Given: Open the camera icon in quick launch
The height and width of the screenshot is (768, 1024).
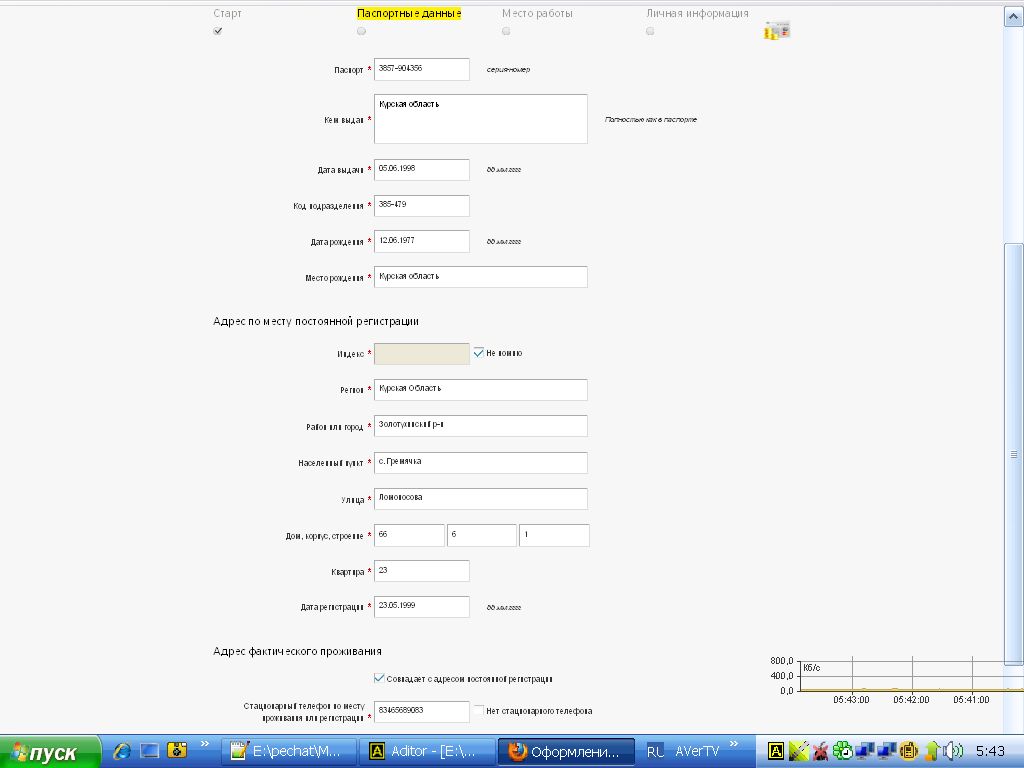Looking at the screenshot, I should point(177,750).
